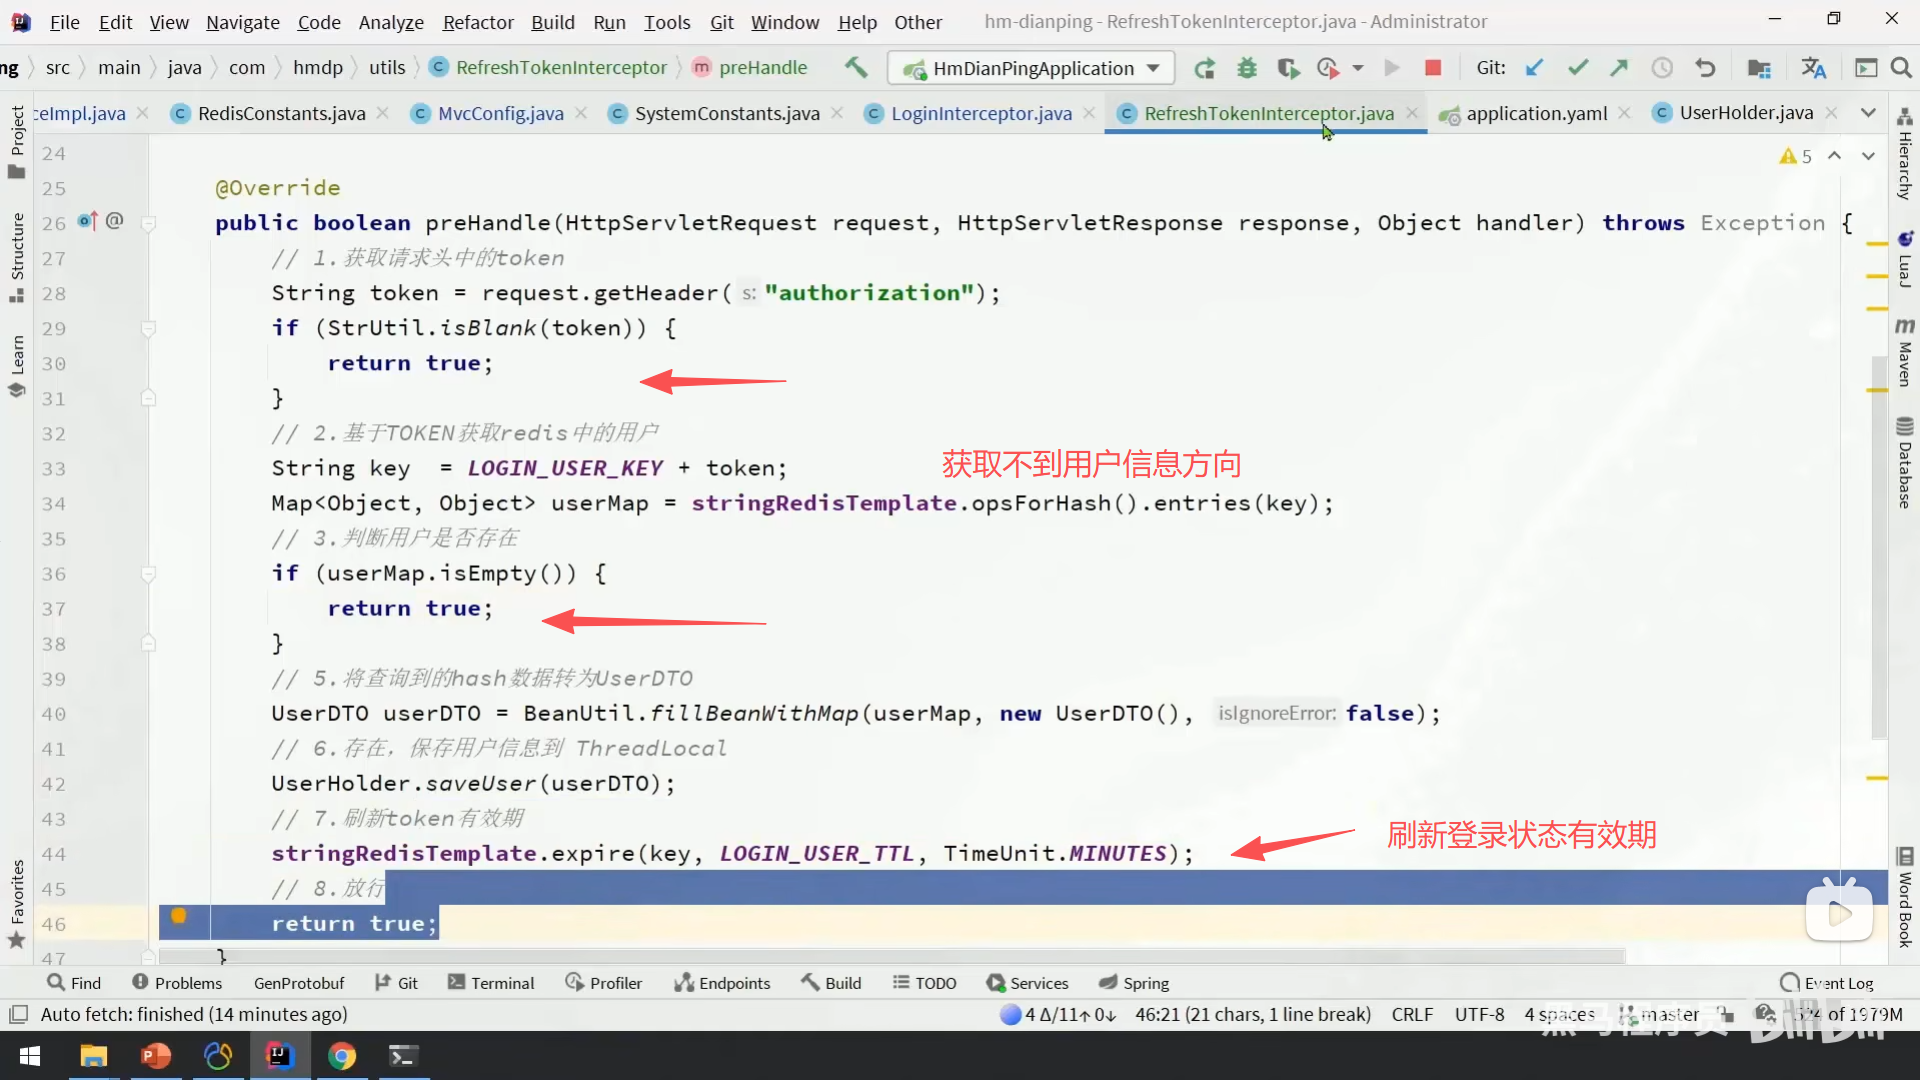1920x1080 pixels.
Task: Start debugging with the bug icon
Action: (x=1246, y=68)
